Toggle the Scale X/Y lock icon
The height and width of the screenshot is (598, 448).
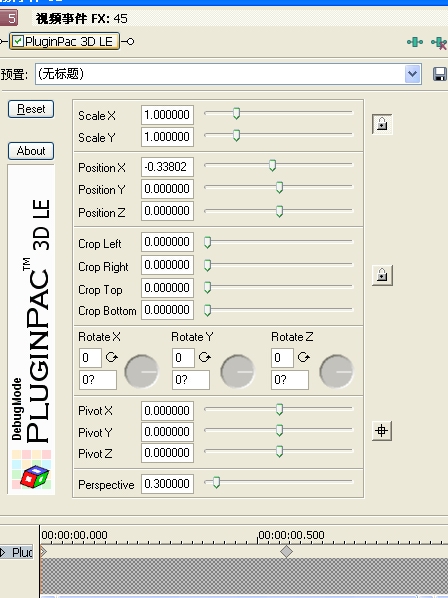(382, 124)
